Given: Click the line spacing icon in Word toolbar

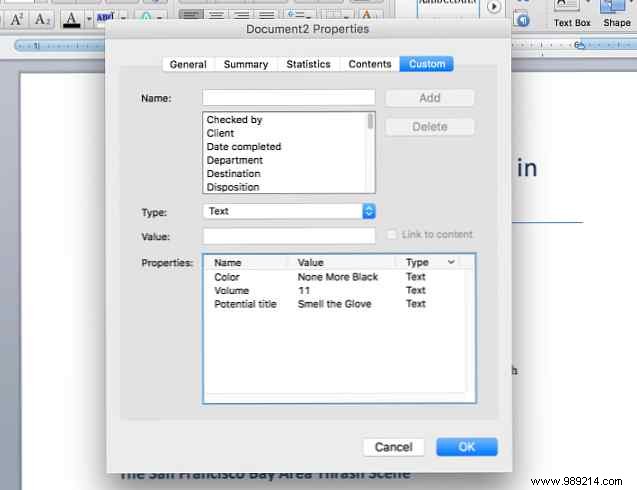Looking at the screenshot, I should pyautogui.click(x=298, y=15).
